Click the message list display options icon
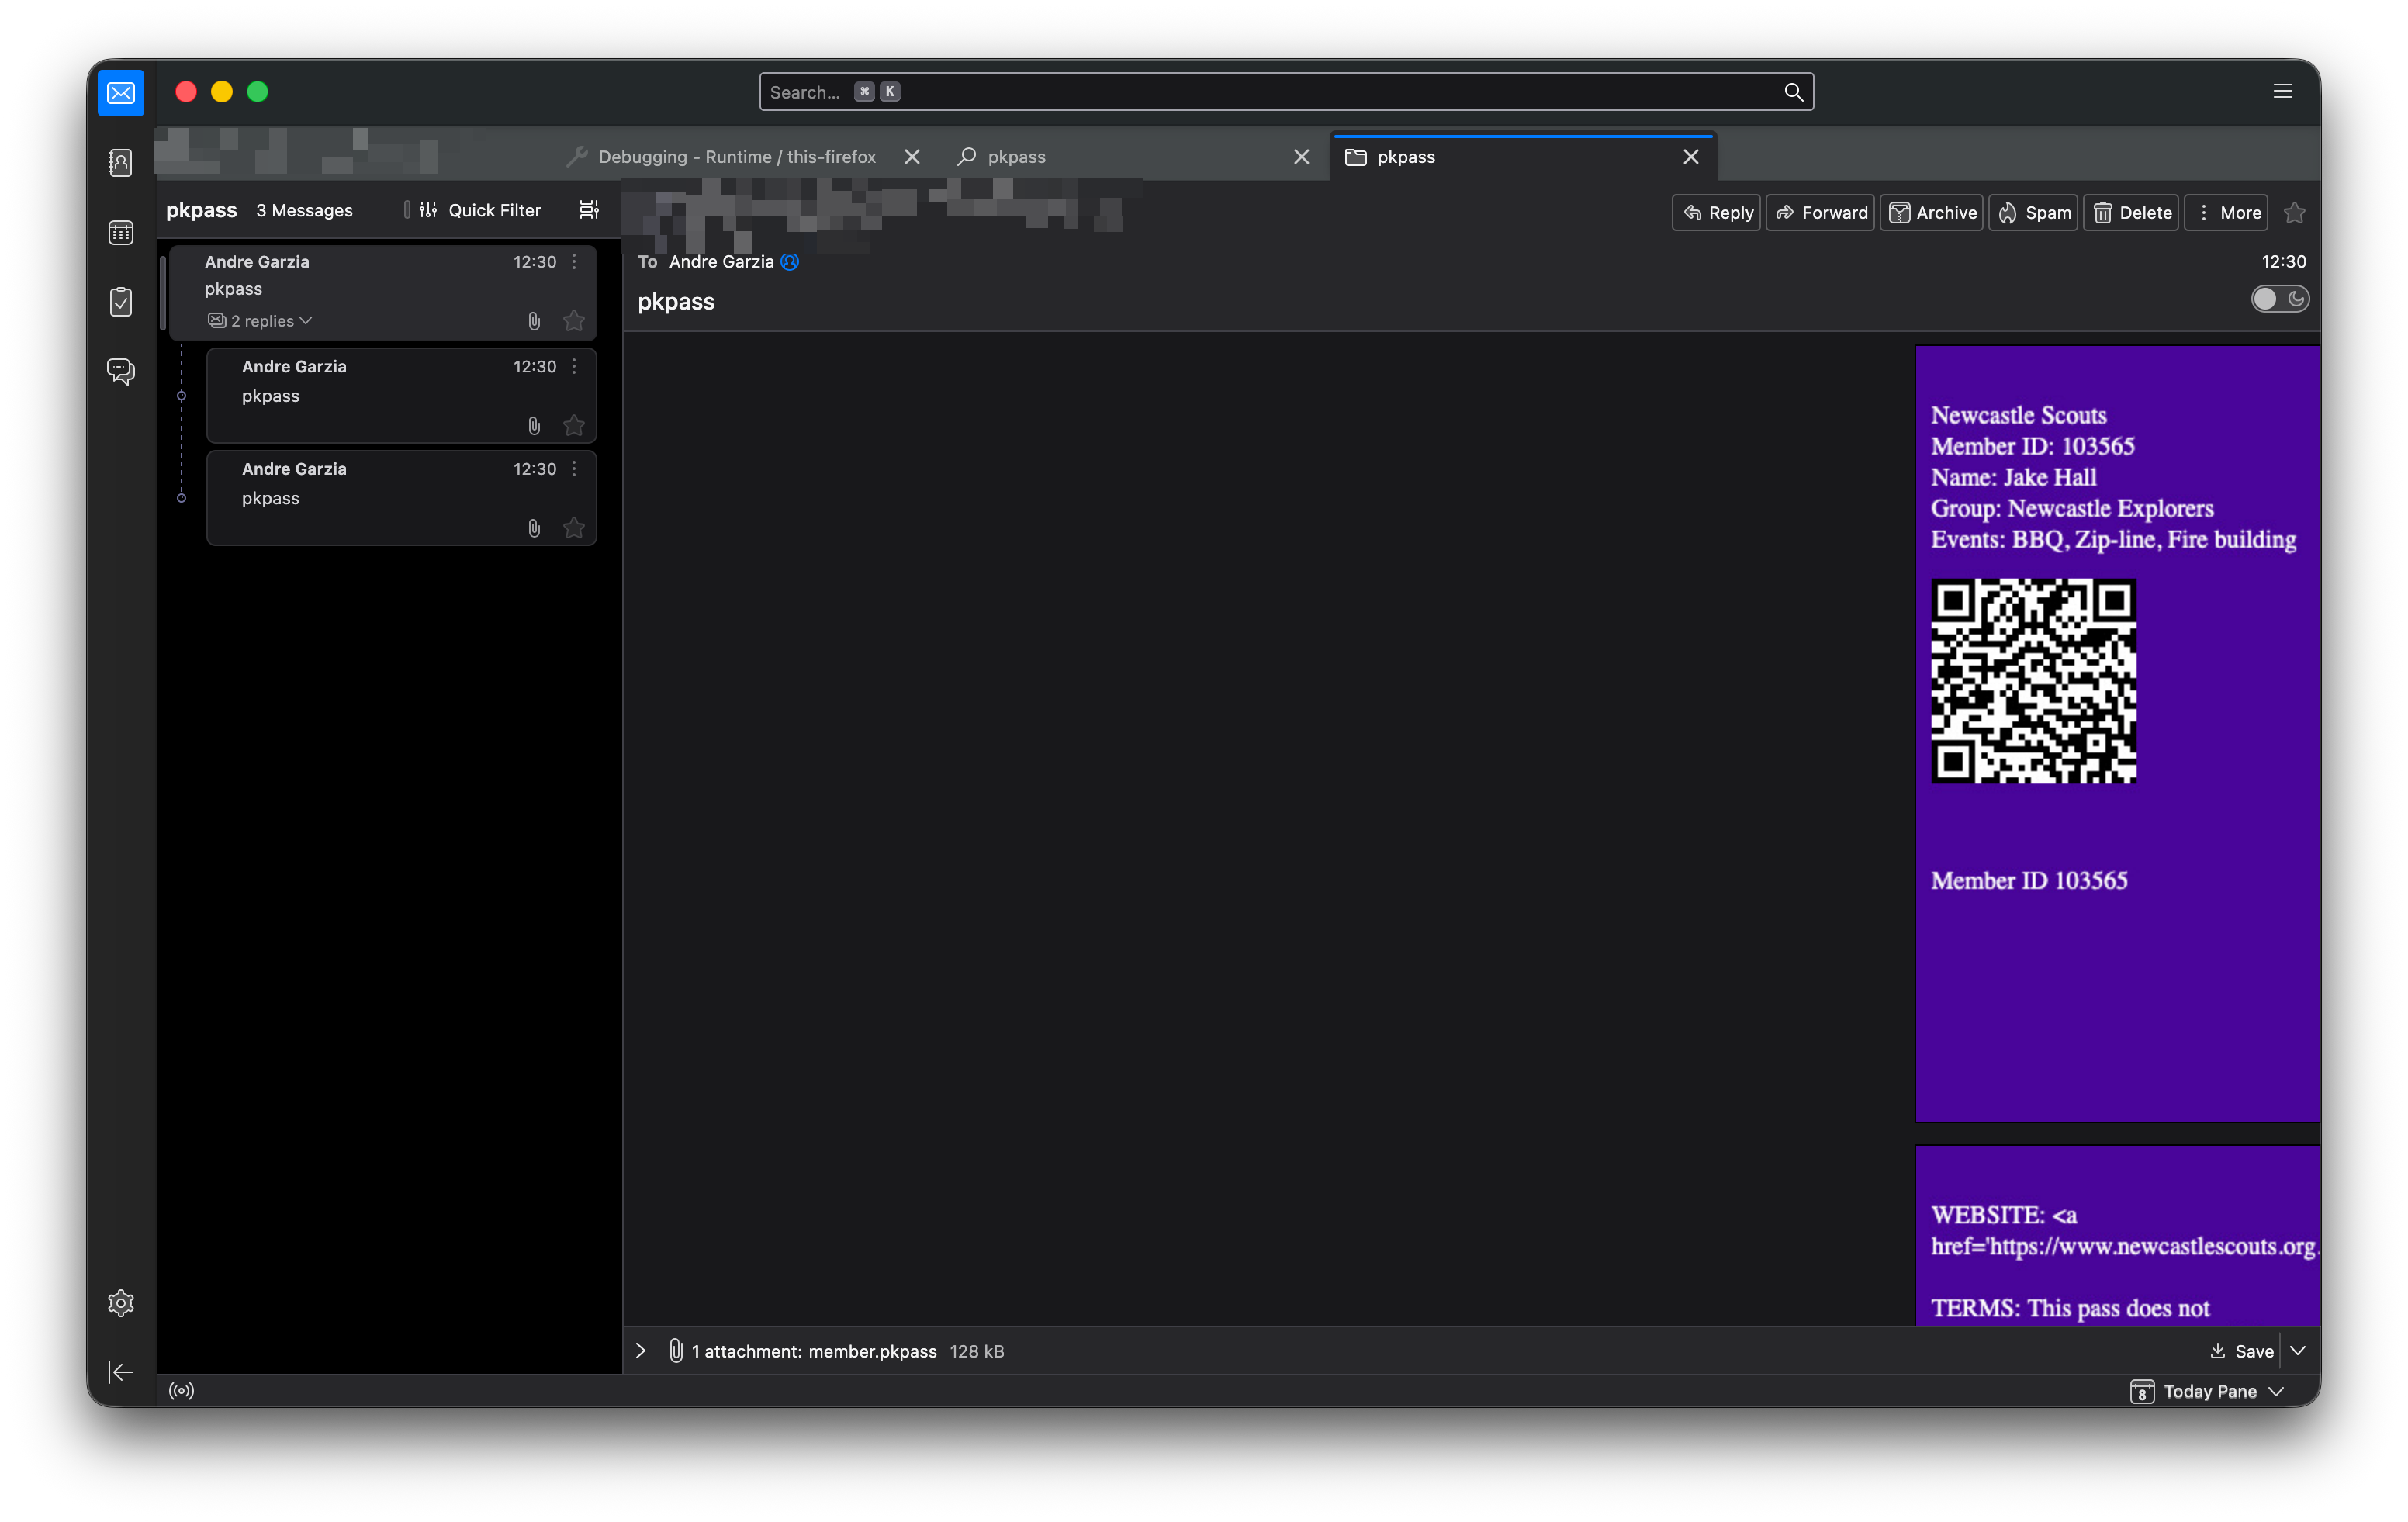 589,210
